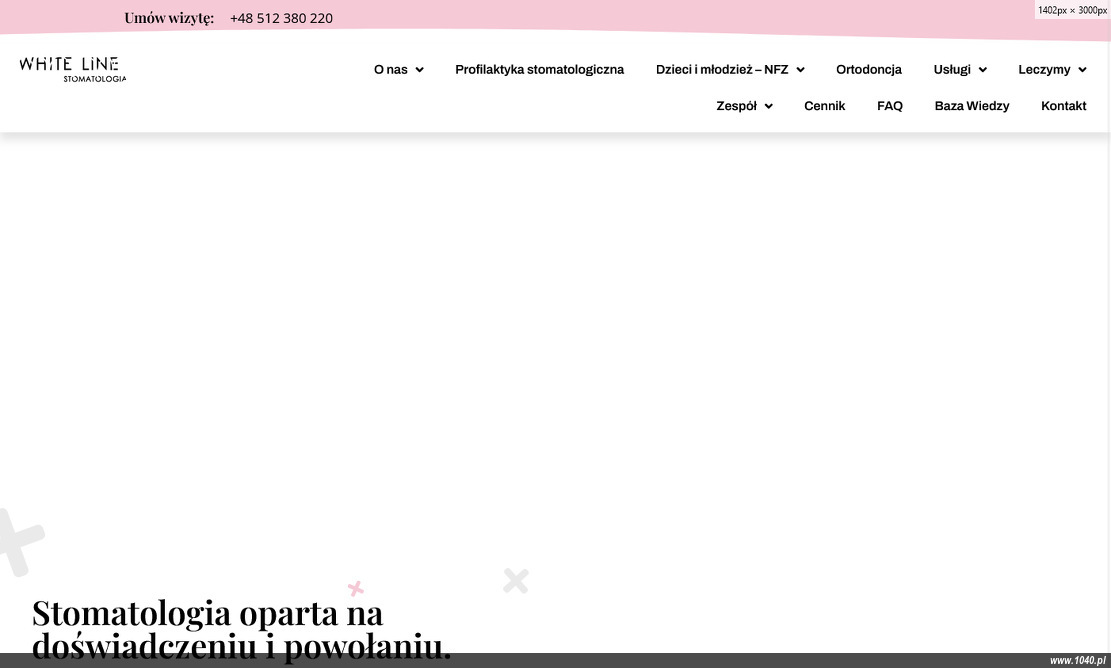Open the Leczymy menu item
This screenshot has width=1111, height=668.
point(1044,69)
